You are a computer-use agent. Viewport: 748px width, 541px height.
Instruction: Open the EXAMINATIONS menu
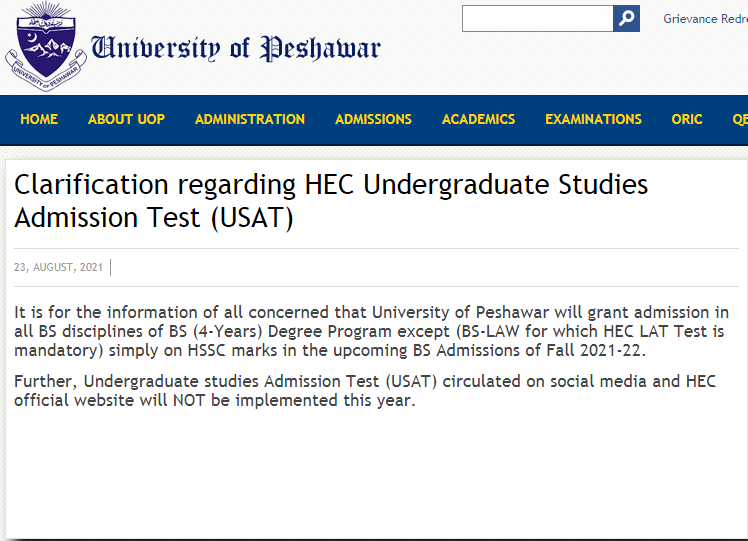pyautogui.click(x=593, y=119)
